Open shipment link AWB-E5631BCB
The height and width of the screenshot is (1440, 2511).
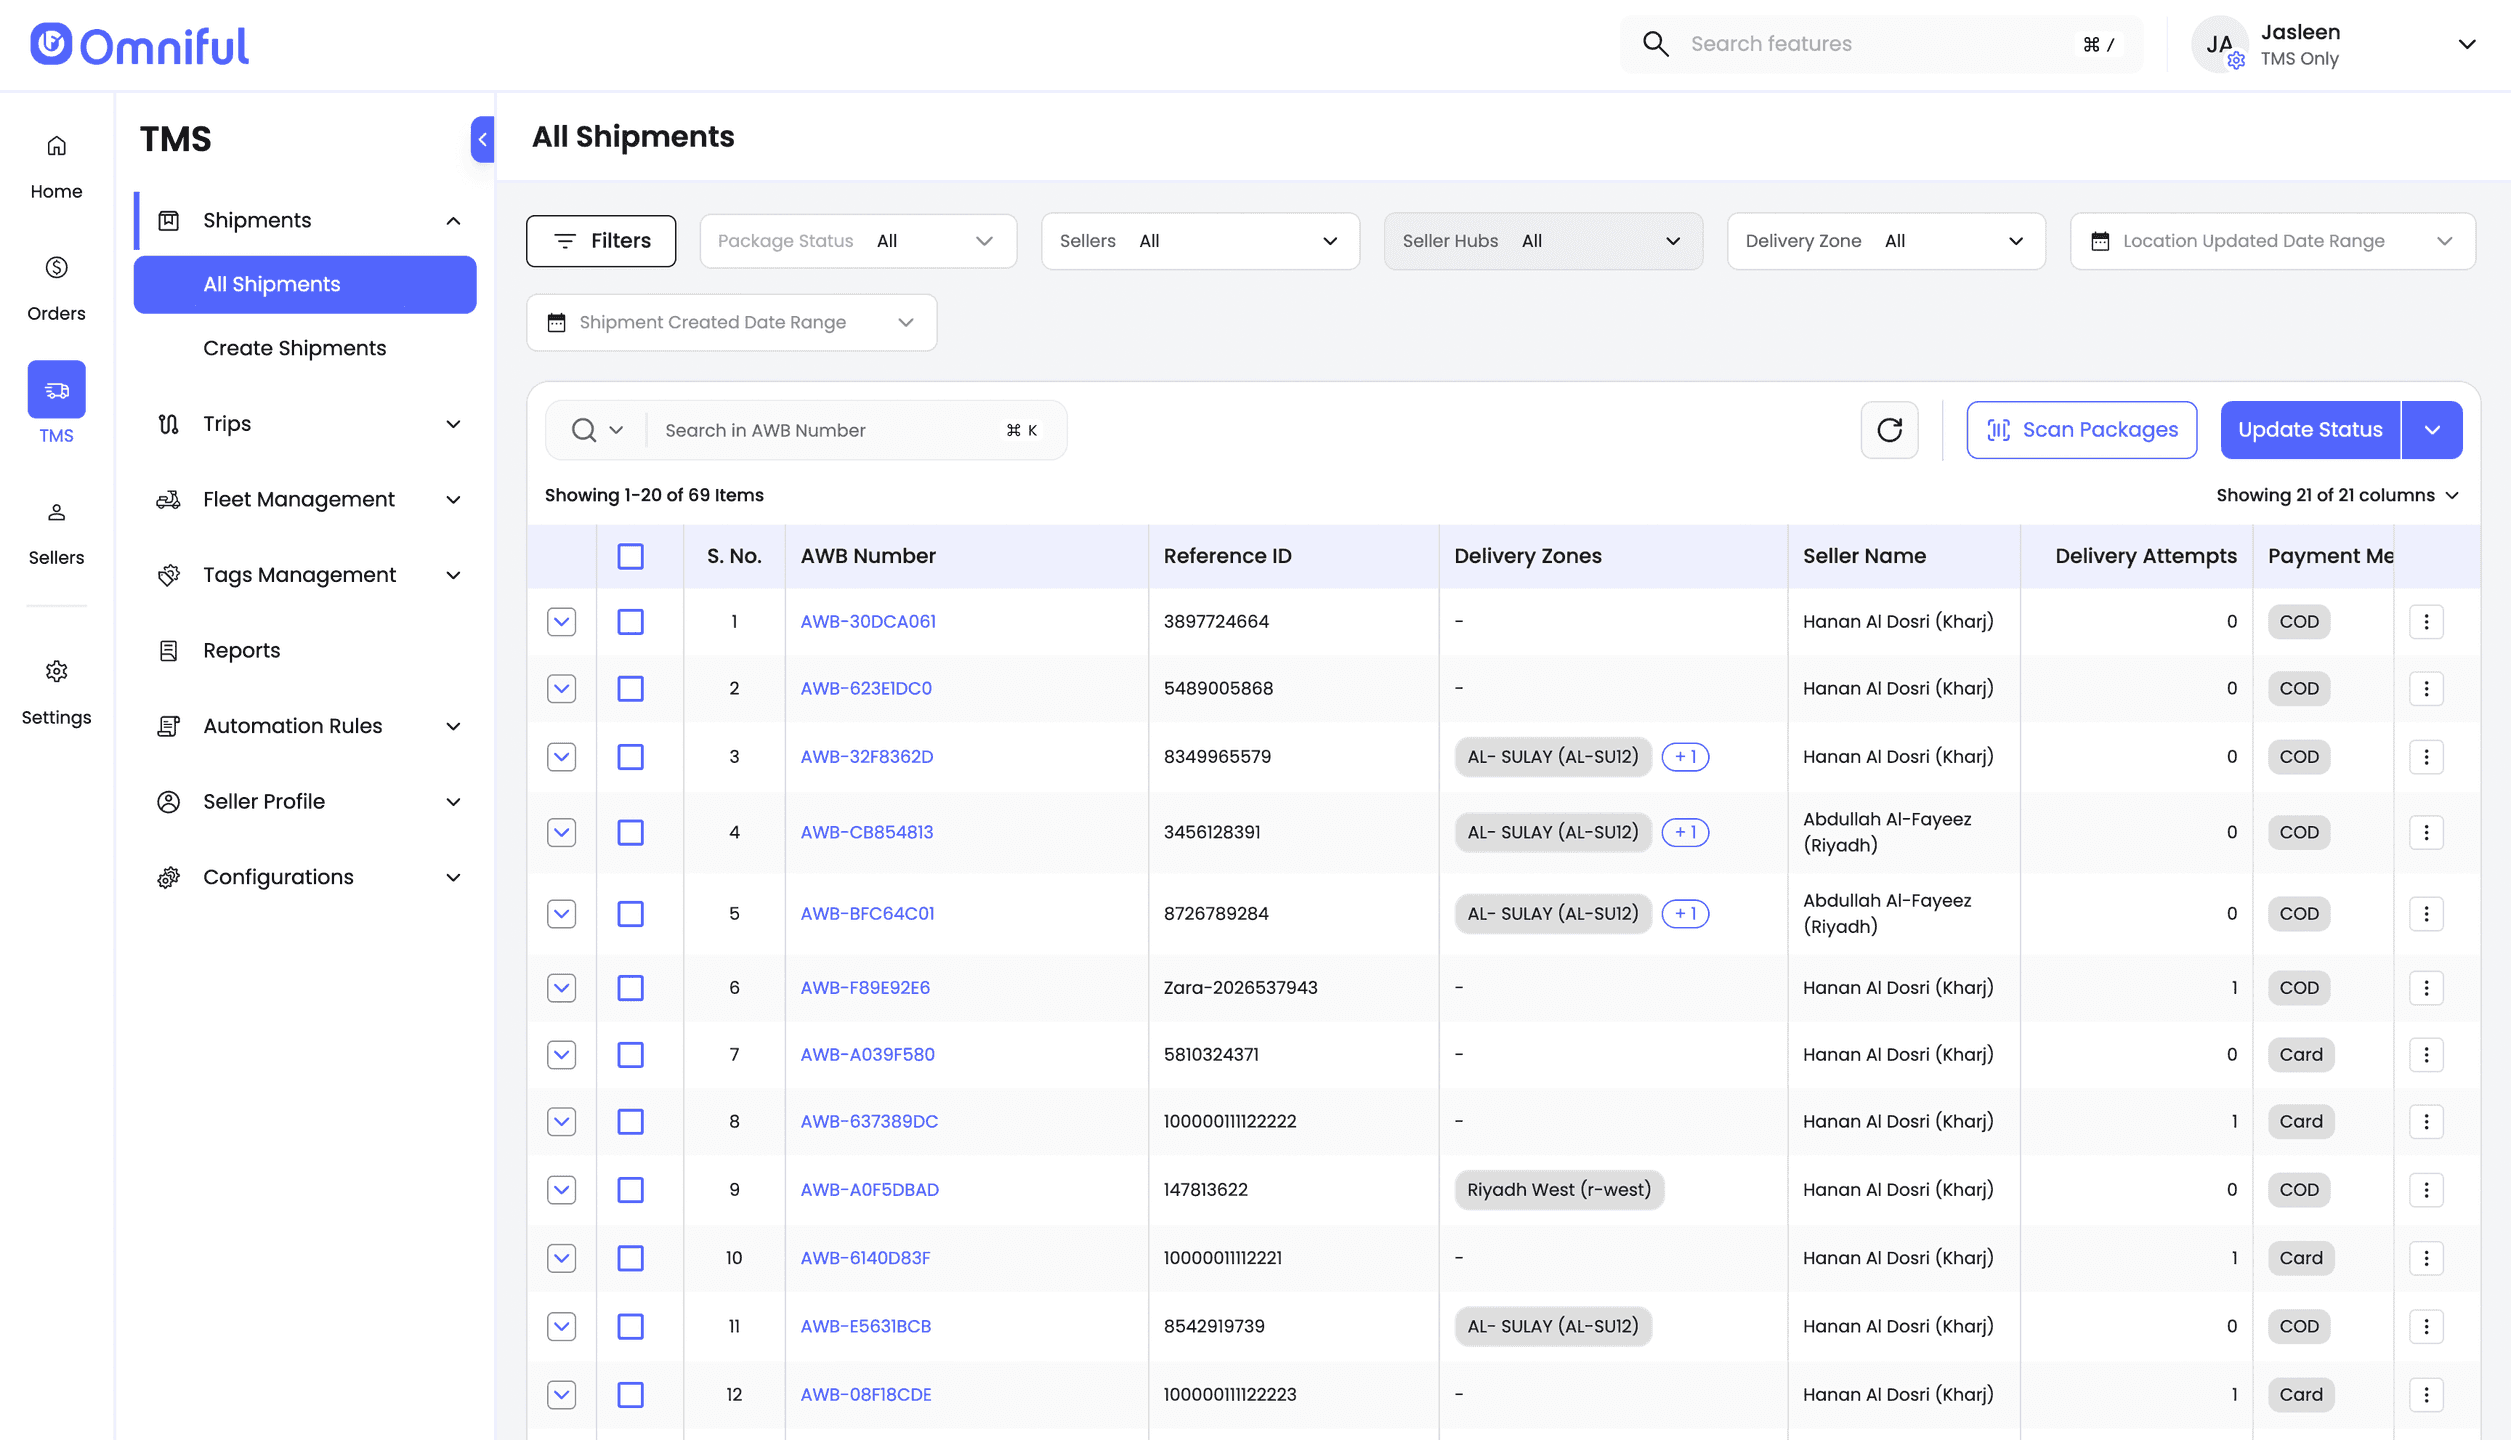(866, 1326)
